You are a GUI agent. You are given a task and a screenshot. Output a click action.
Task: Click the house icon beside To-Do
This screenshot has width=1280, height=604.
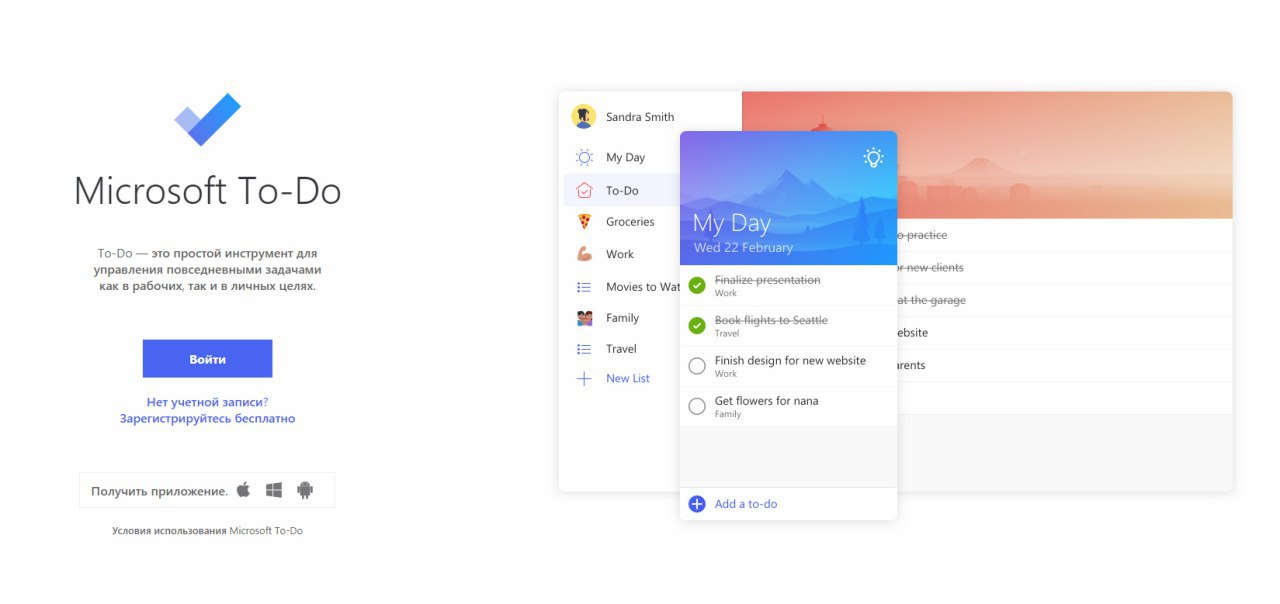(584, 190)
